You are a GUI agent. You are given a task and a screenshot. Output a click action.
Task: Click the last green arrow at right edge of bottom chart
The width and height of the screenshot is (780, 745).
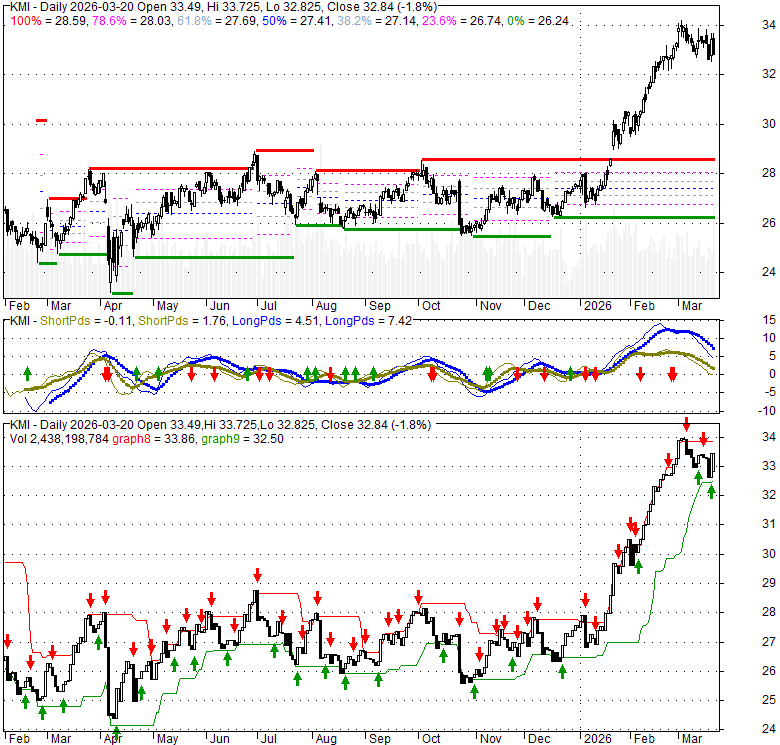coord(711,491)
